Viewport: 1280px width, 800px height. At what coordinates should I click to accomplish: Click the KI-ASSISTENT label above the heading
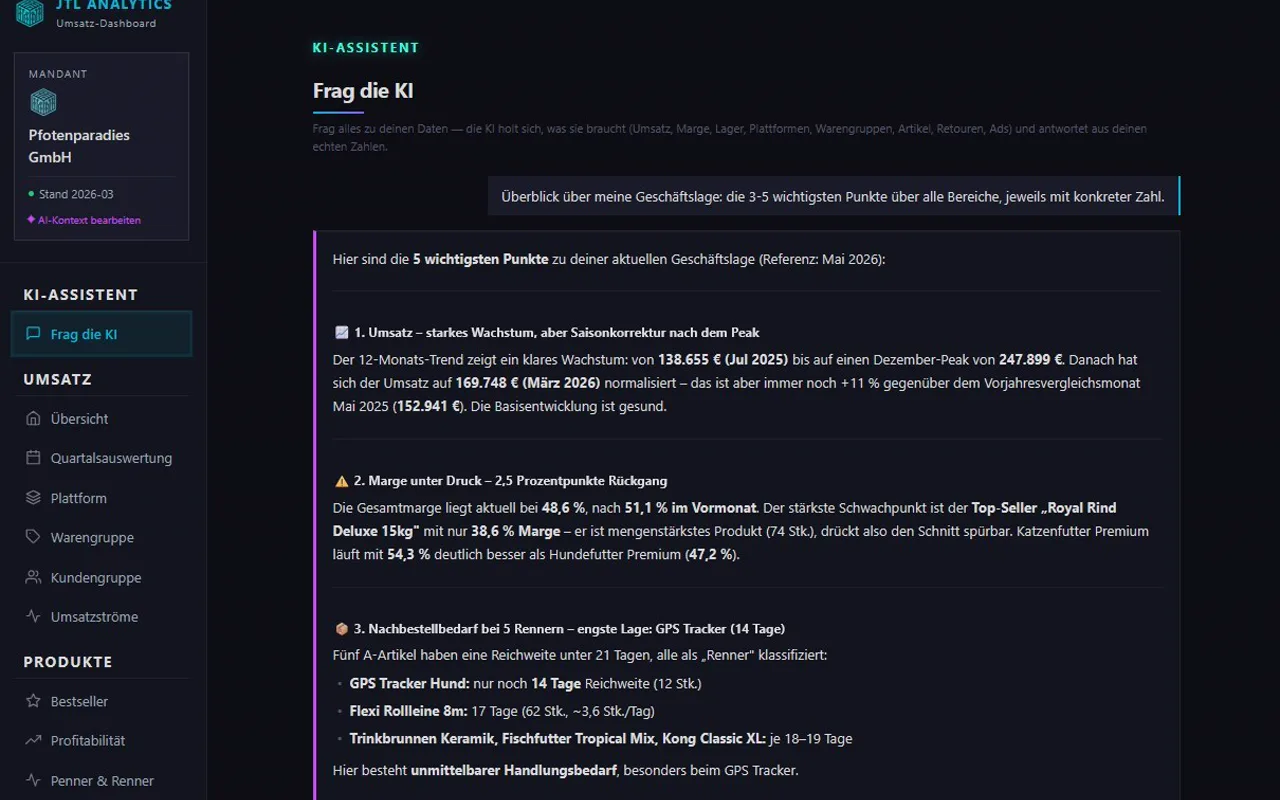tap(366, 47)
